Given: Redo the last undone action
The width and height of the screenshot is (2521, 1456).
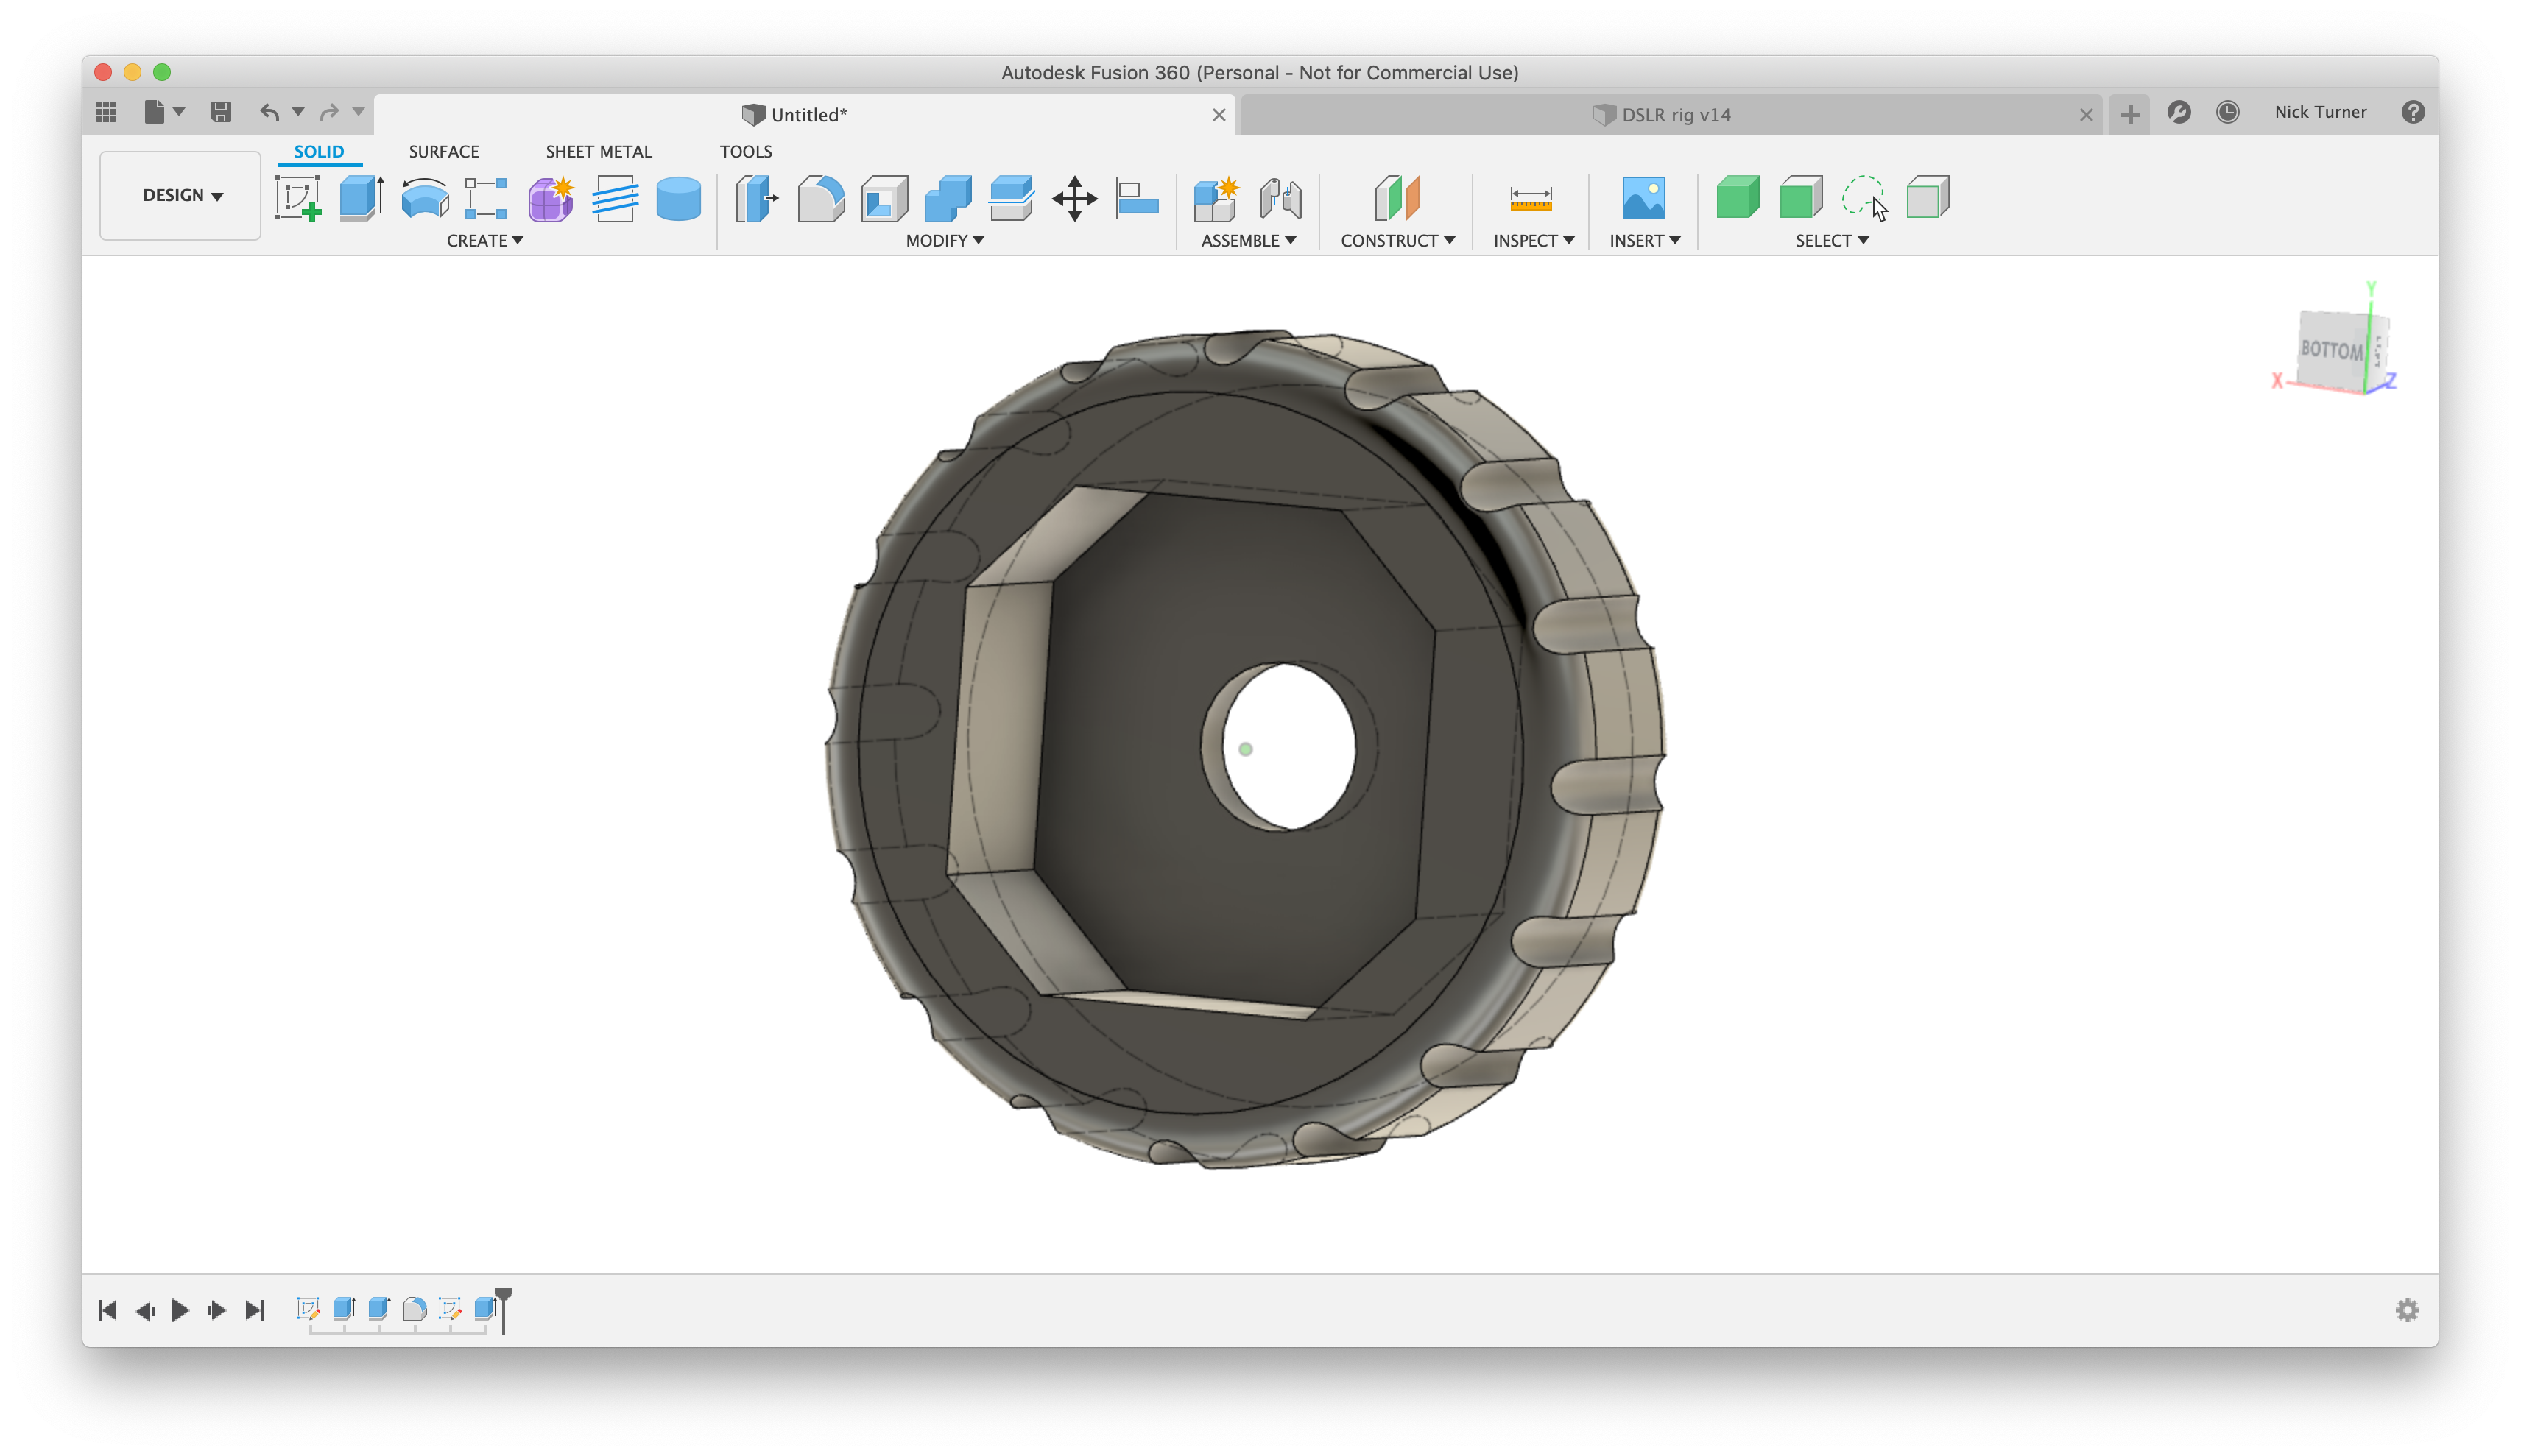Looking at the screenshot, I should [329, 112].
